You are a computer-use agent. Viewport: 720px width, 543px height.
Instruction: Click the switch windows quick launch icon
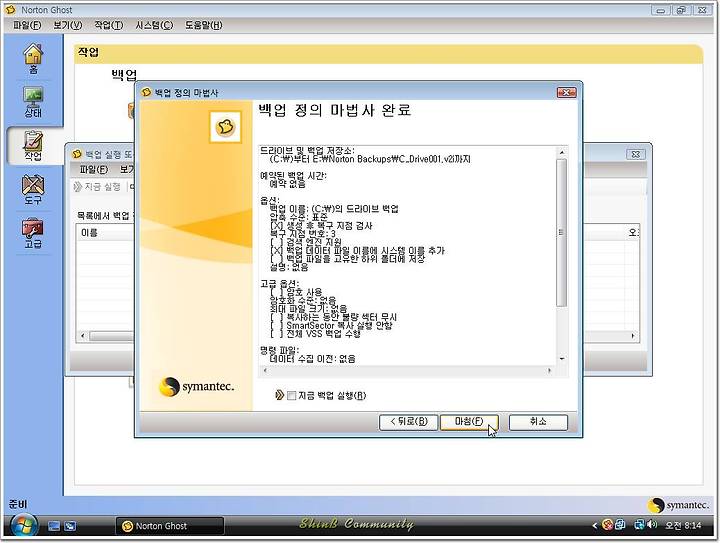[x=70, y=526]
